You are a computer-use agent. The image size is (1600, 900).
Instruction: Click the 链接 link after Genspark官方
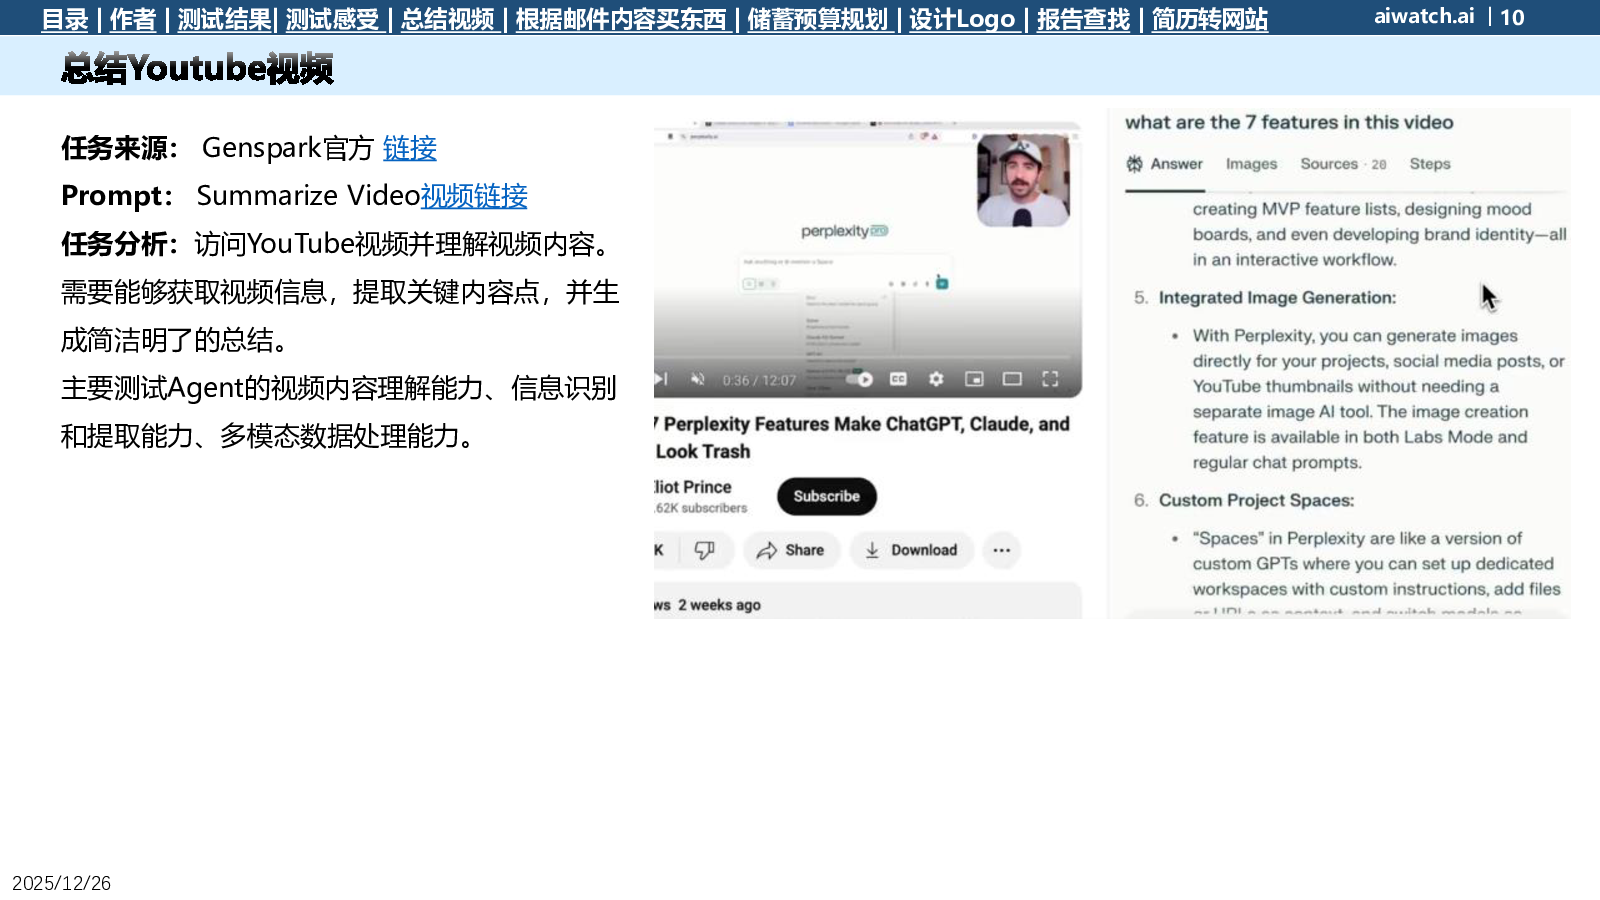pyautogui.click(x=409, y=148)
